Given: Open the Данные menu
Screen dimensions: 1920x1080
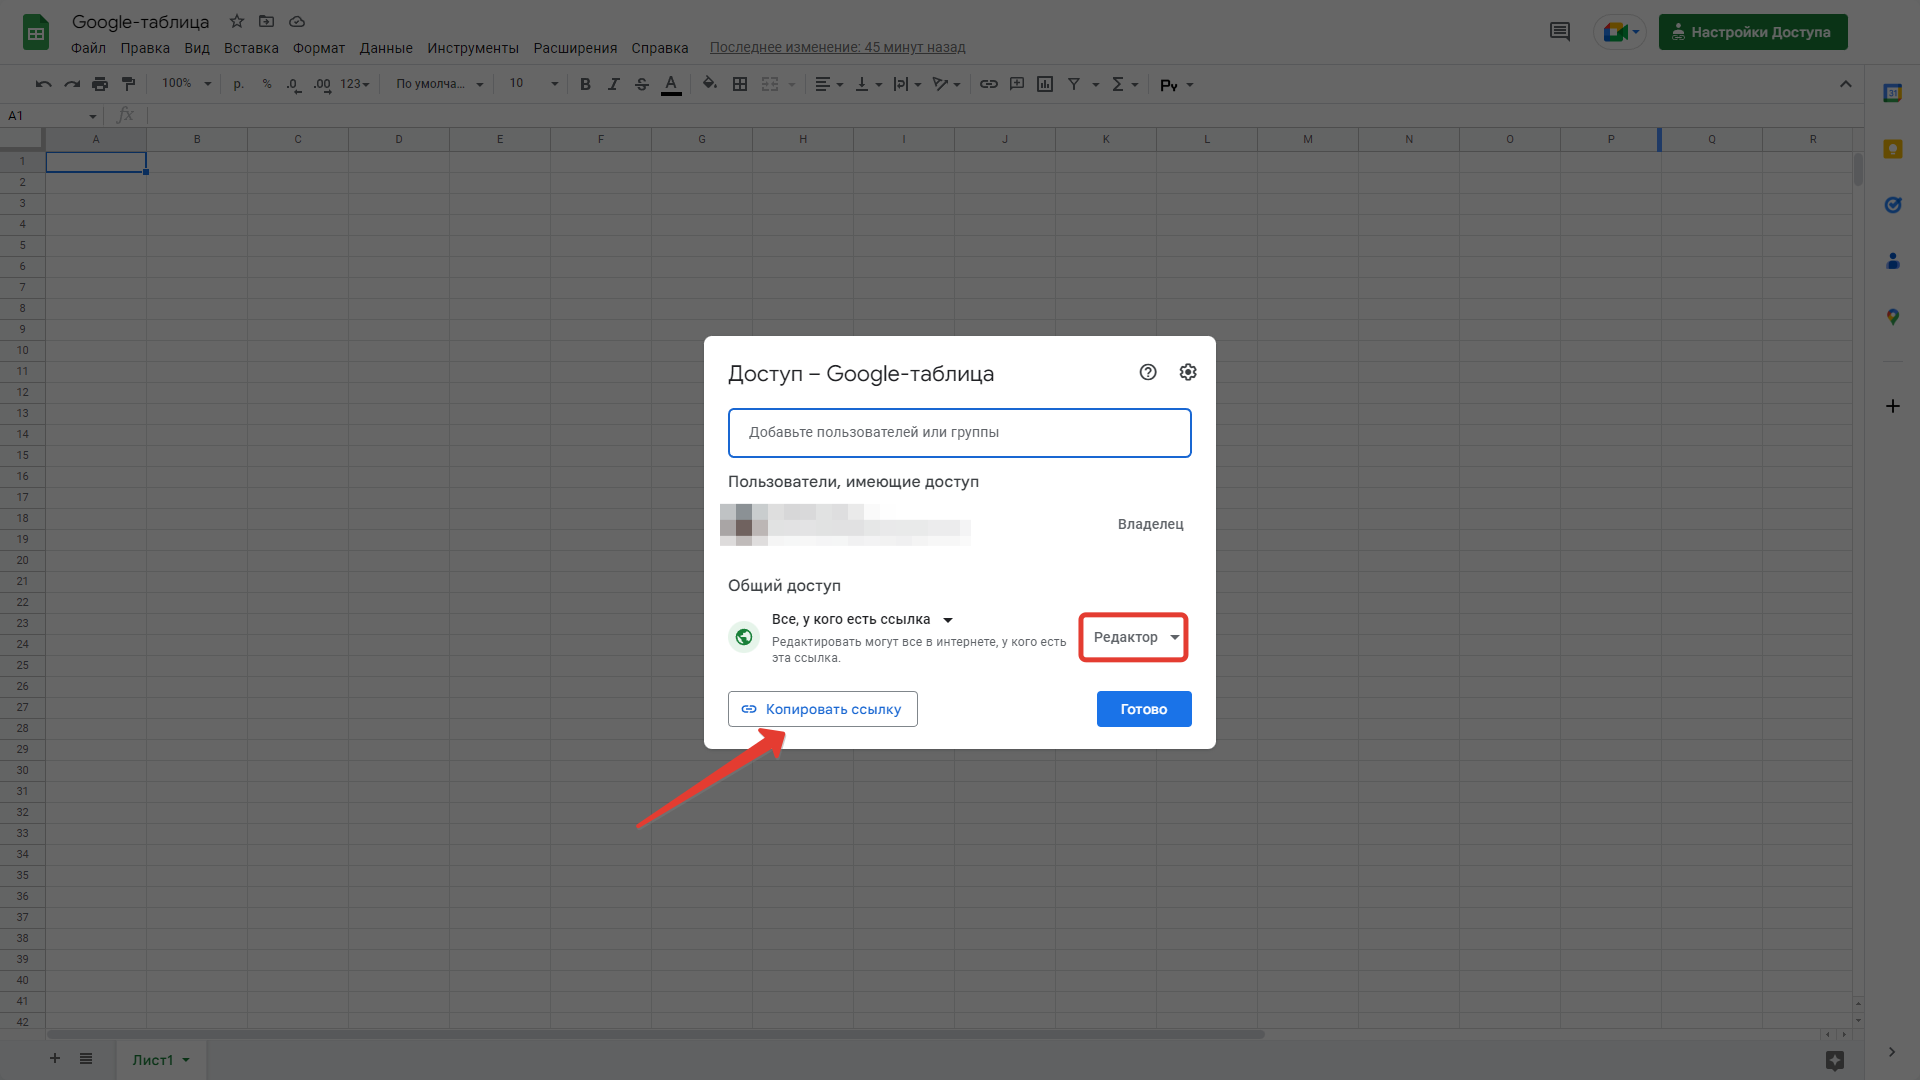Looking at the screenshot, I should click(x=385, y=48).
